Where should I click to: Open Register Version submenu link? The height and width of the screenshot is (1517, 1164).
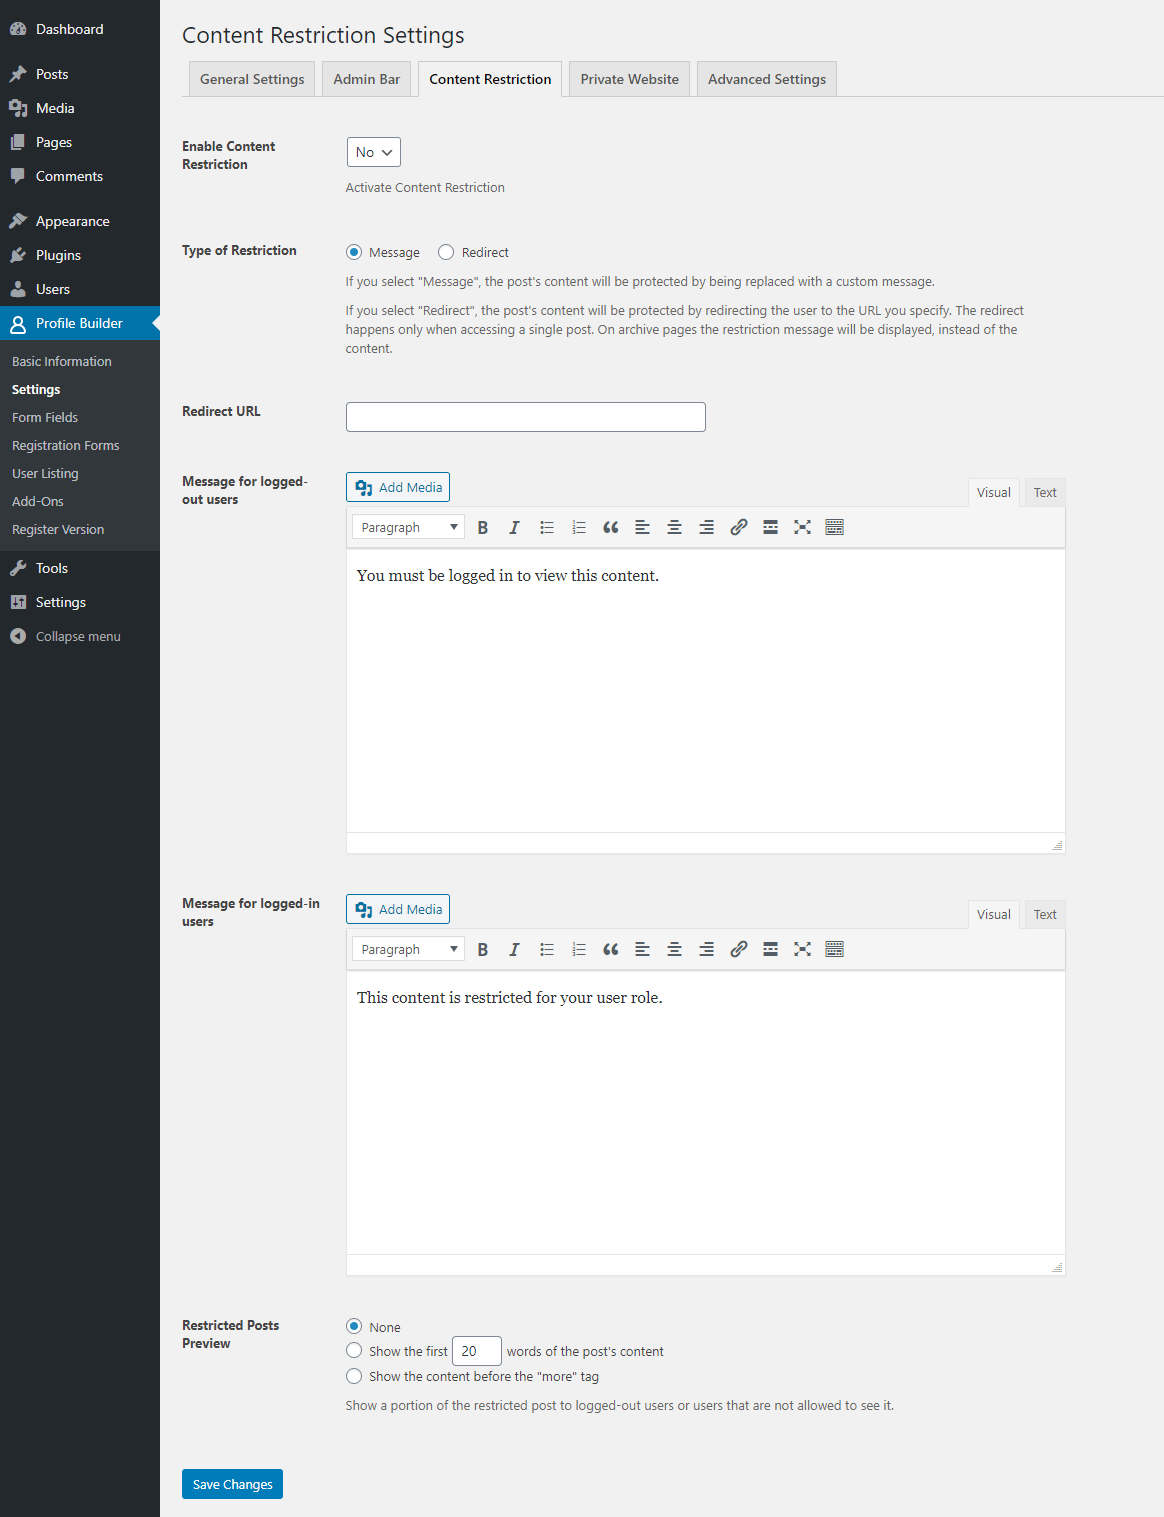[58, 529]
